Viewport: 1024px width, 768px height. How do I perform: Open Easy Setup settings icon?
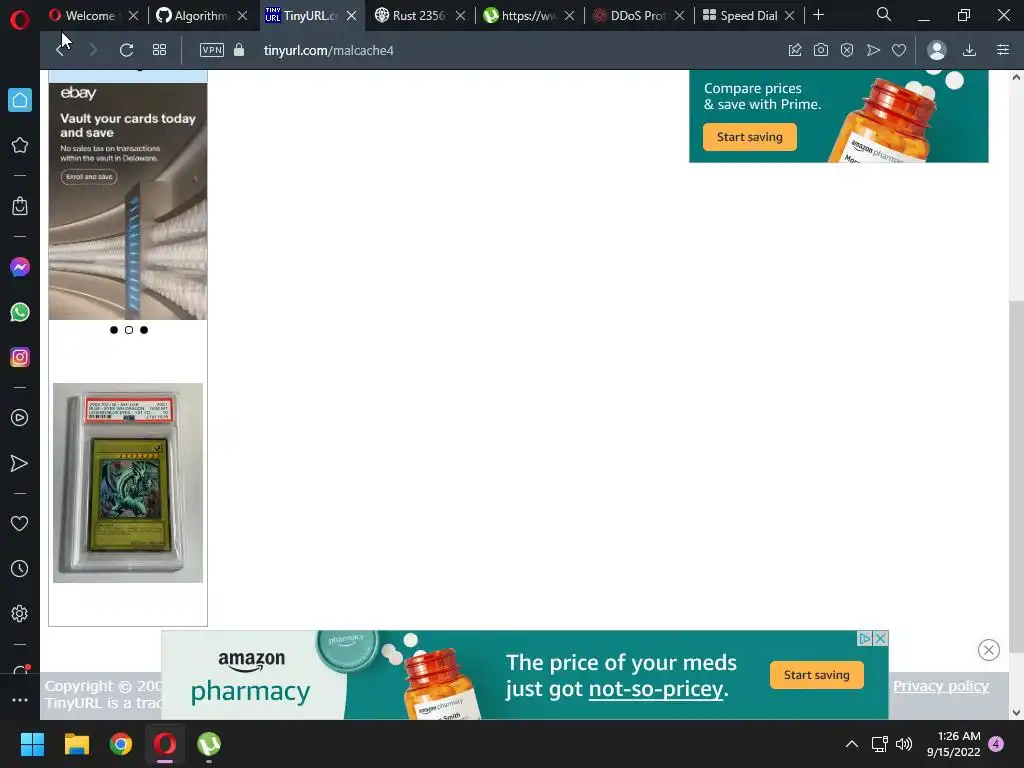pyautogui.click(x=1003, y=50)
